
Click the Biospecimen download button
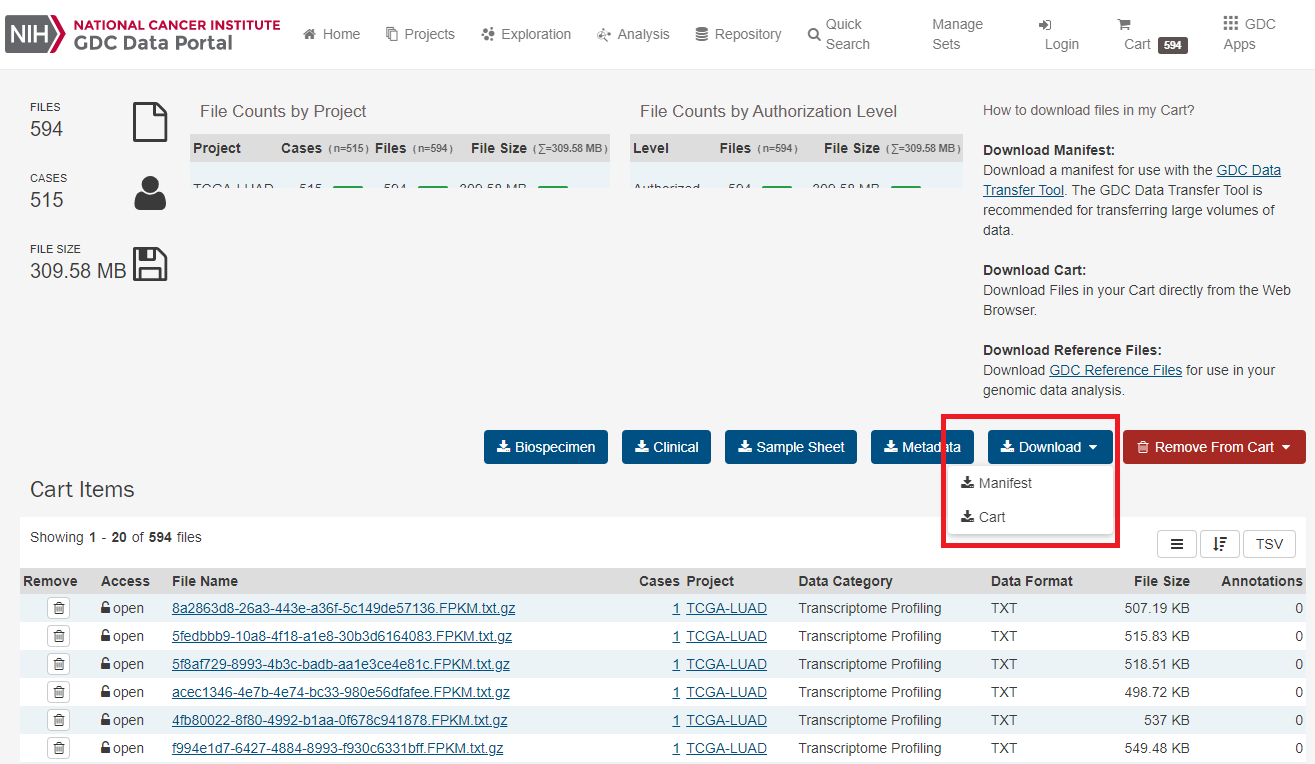click(x=546, y=447)
